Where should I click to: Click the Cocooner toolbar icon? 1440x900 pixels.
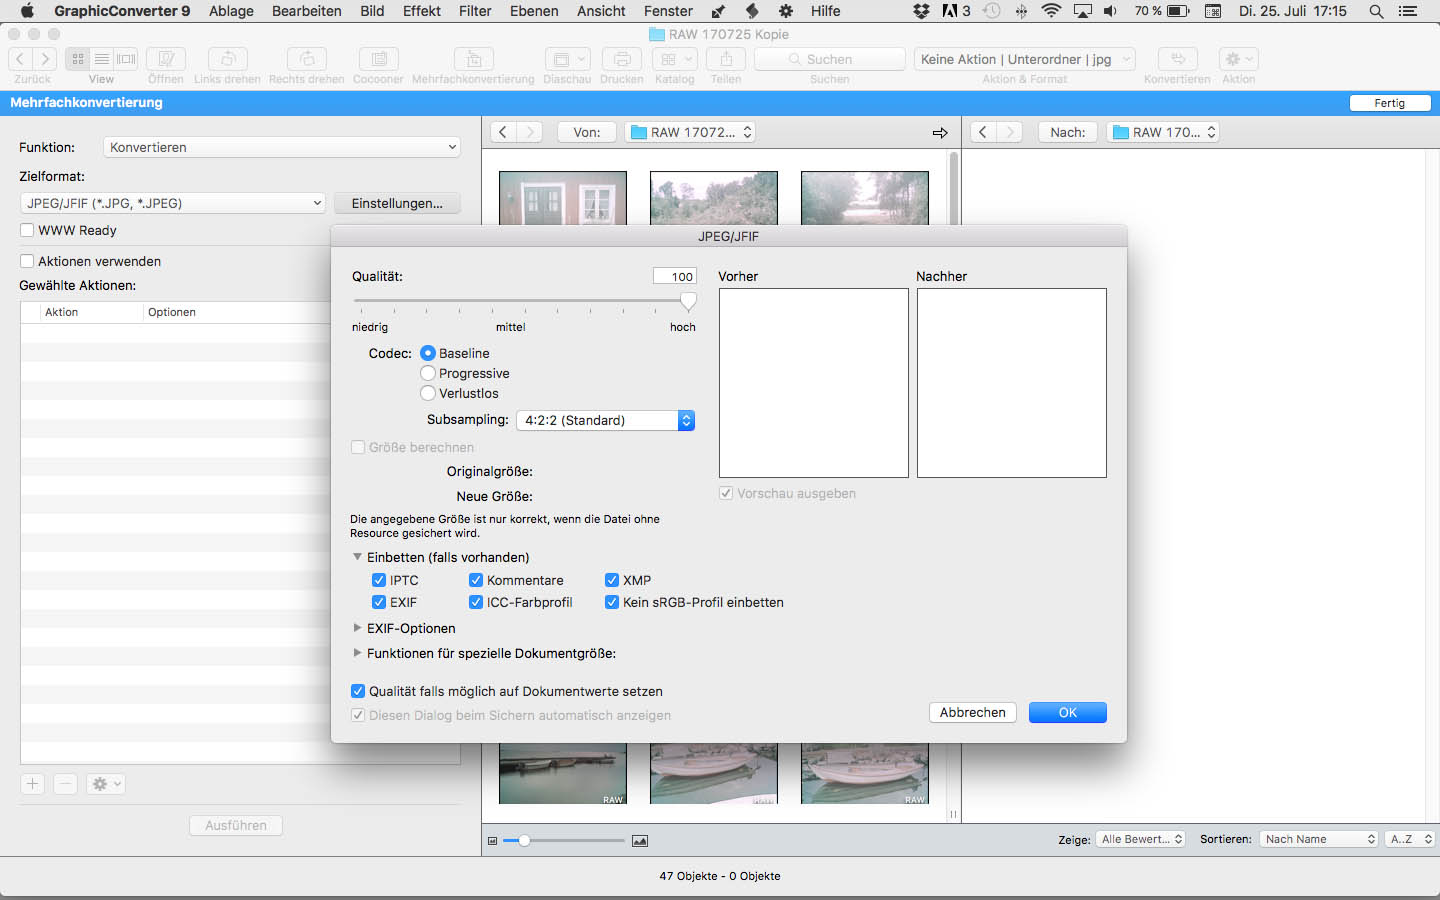[378, 60]
